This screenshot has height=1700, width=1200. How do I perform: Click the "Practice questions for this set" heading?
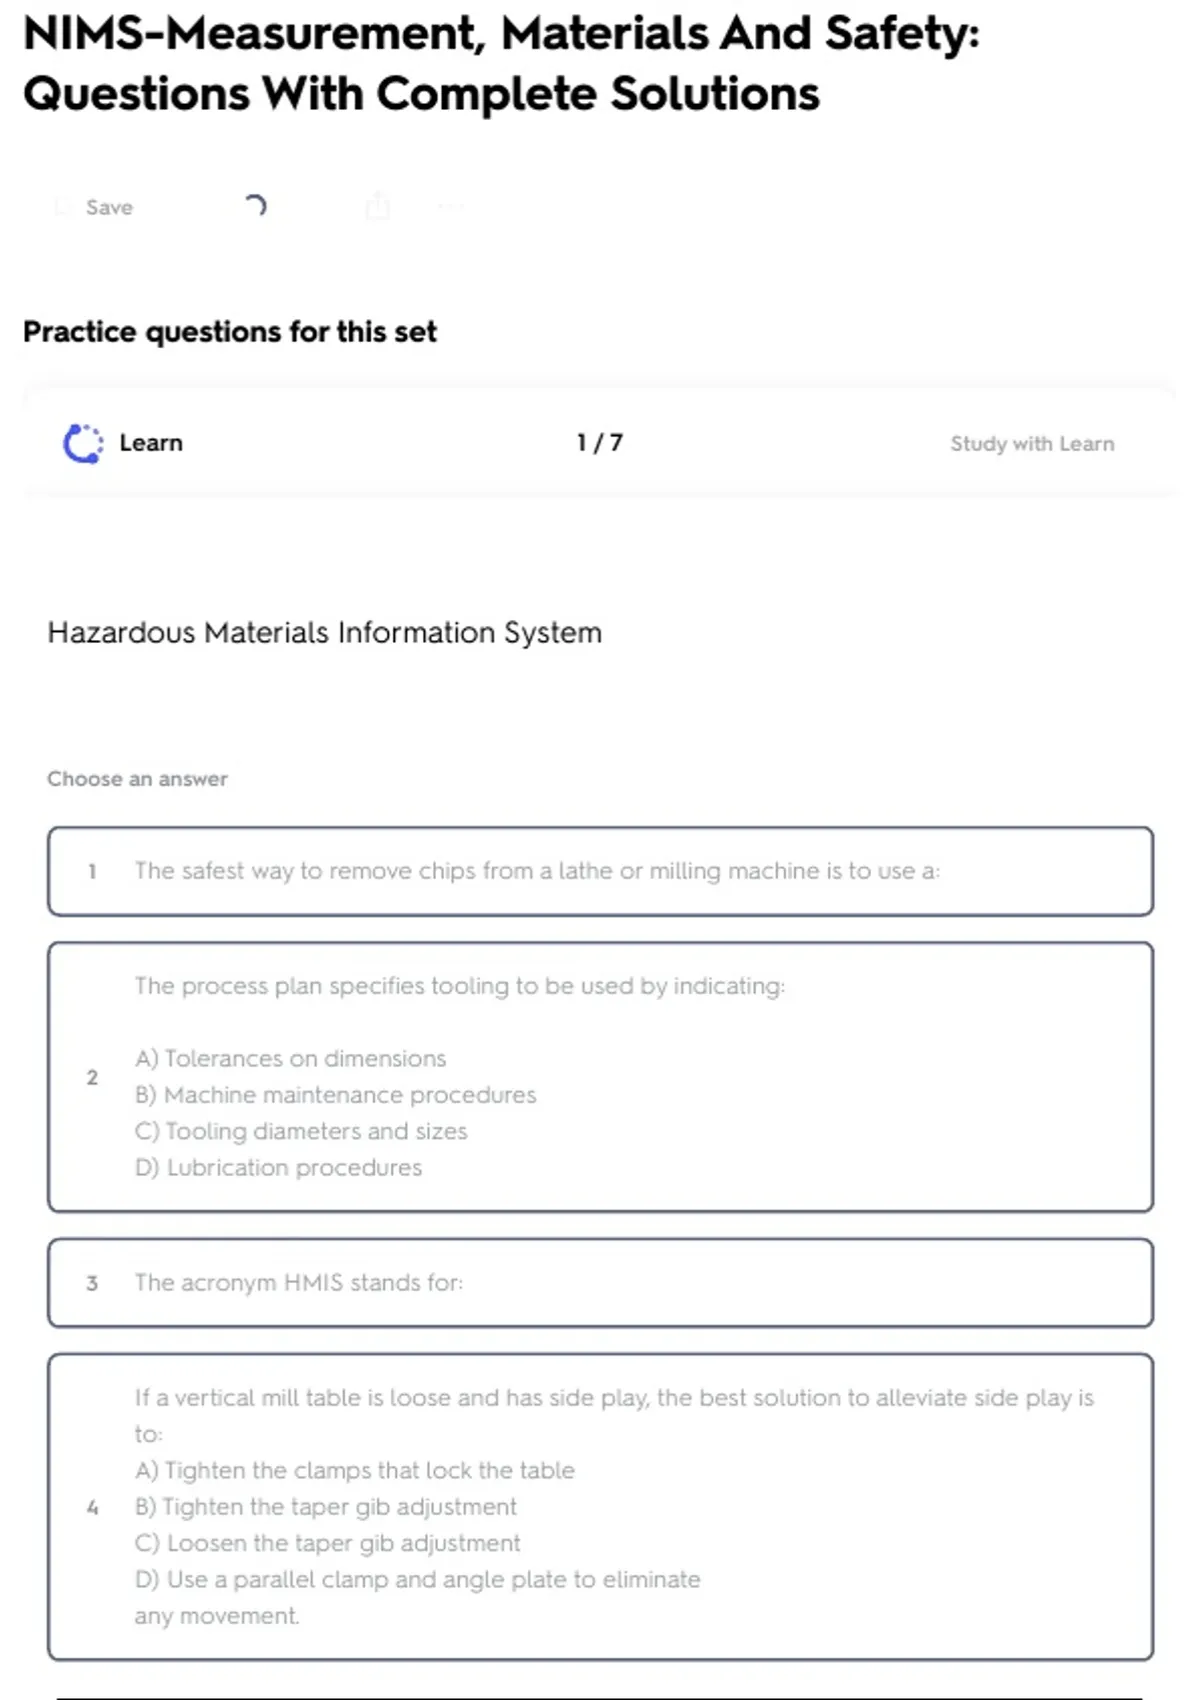pos(230,332)
